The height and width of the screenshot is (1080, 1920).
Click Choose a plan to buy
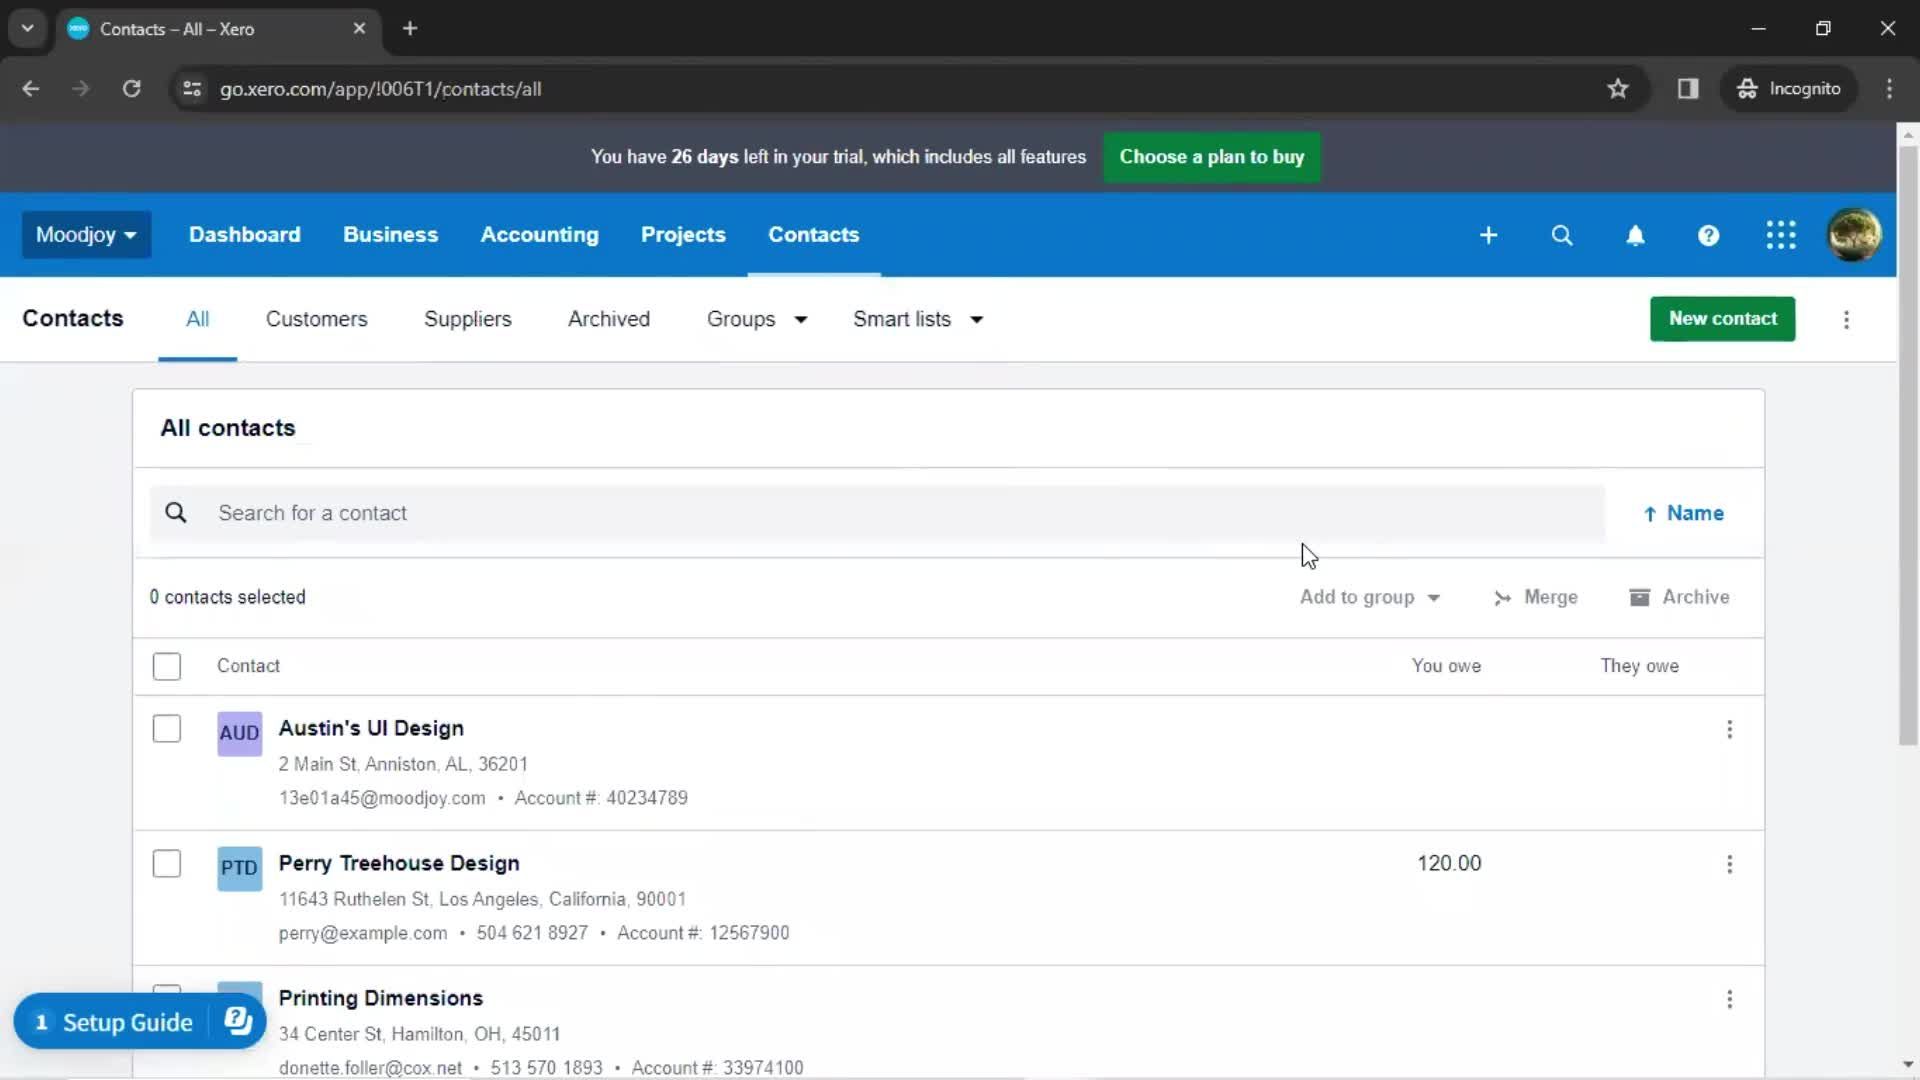pos(1211,157)
